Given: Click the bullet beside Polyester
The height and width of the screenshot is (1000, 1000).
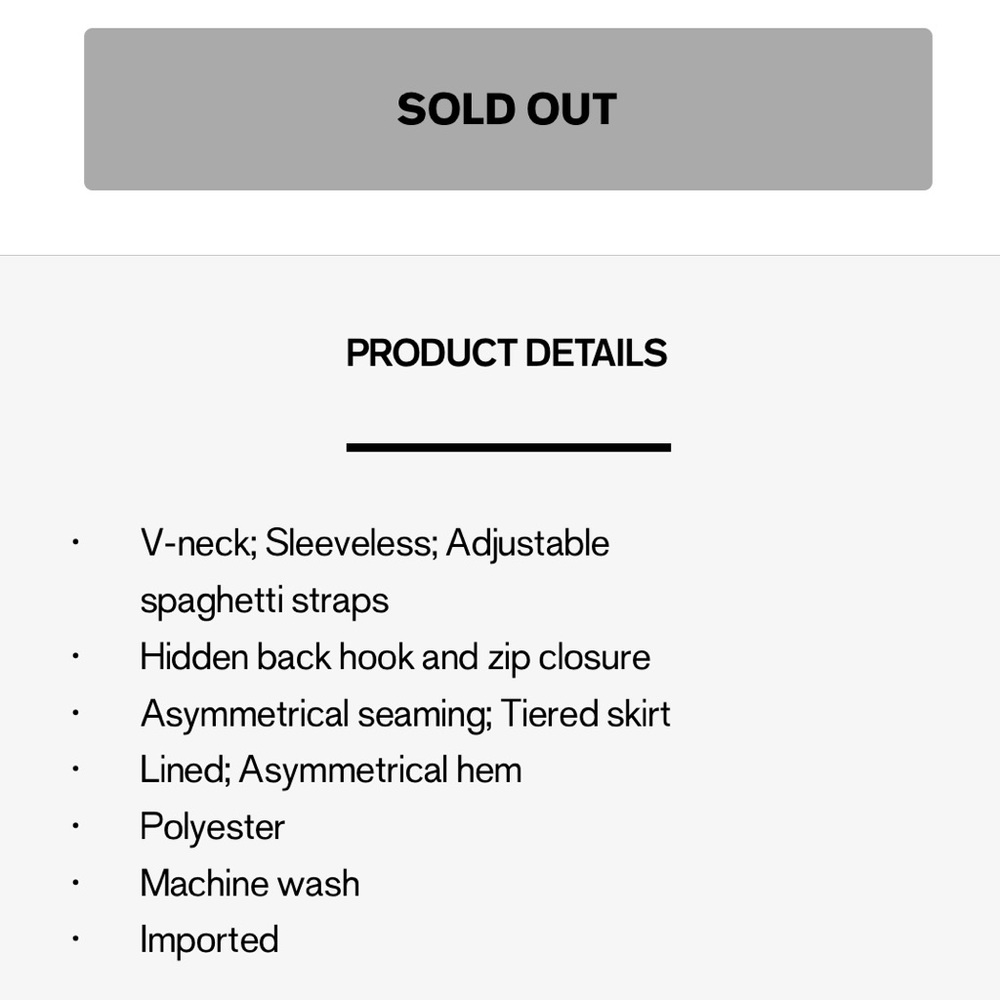Looking at the screenshot, I should [75, 826].
